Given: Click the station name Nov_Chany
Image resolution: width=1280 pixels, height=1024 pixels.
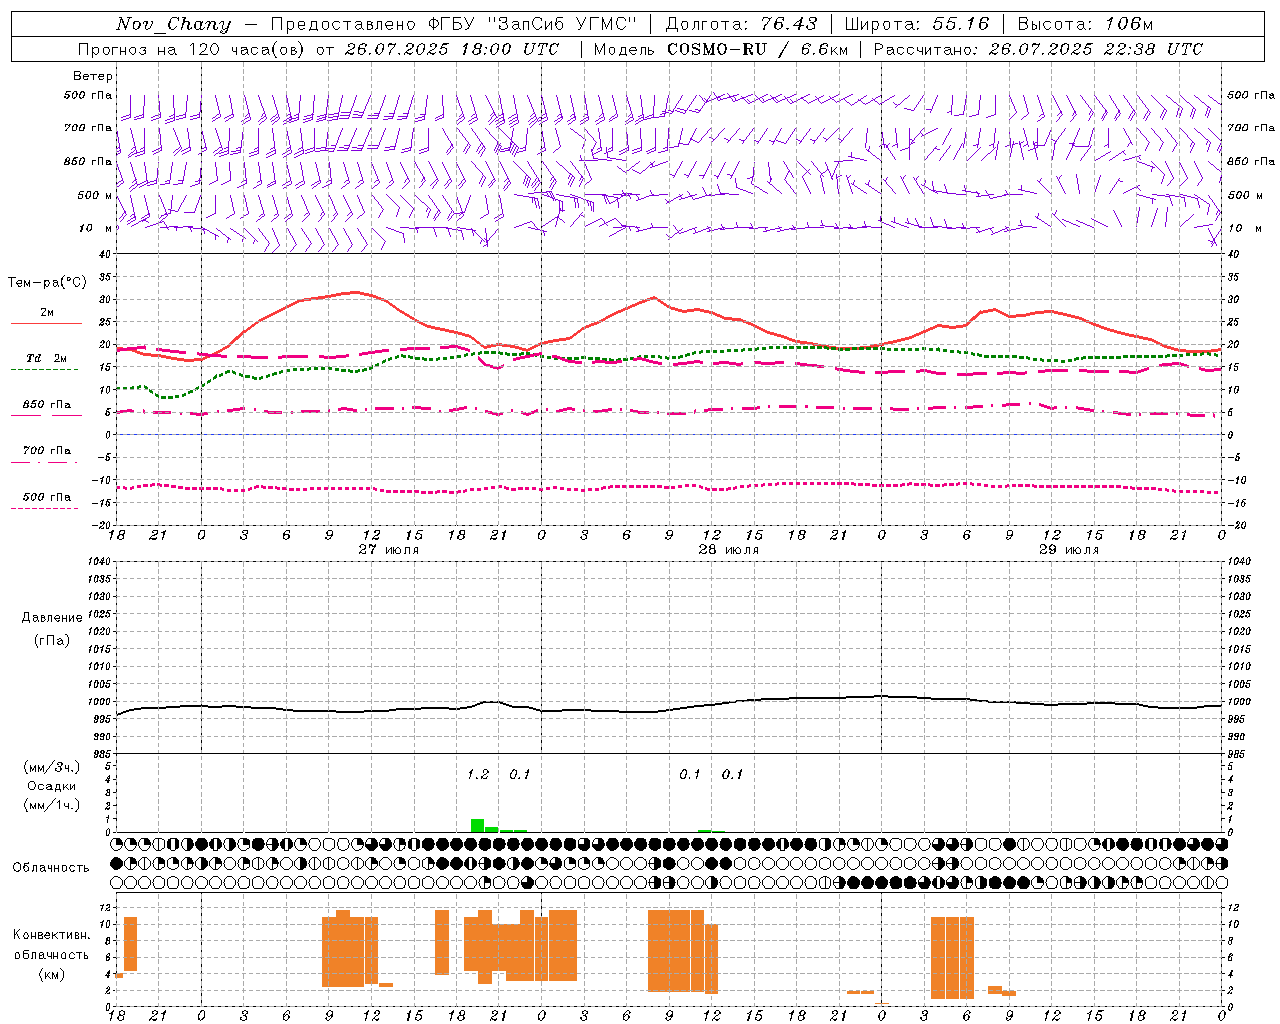Looking at the screenshot, I should (x=173, y=24).
